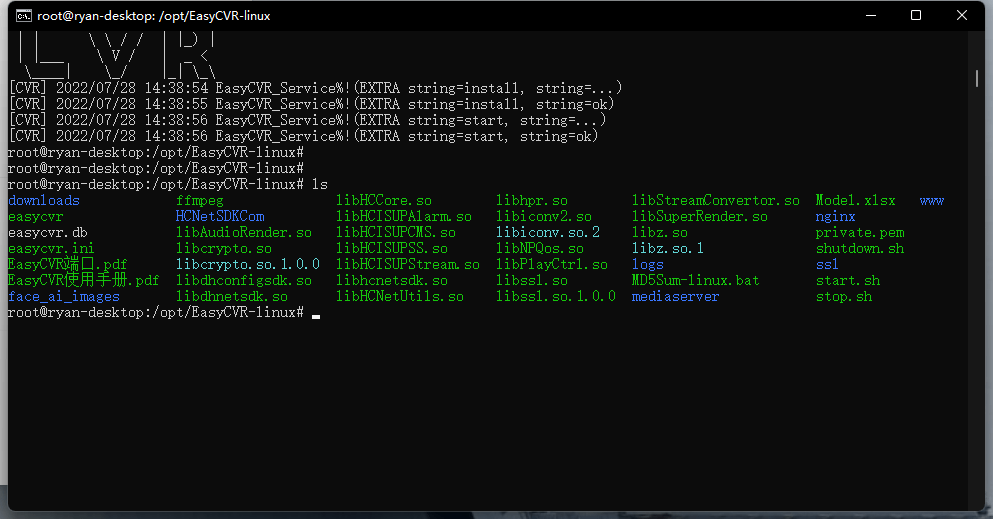This screenshot has height=519, width=993.
Task: Click the prompt line containing the 'ls' command
Action: [168, 184]
